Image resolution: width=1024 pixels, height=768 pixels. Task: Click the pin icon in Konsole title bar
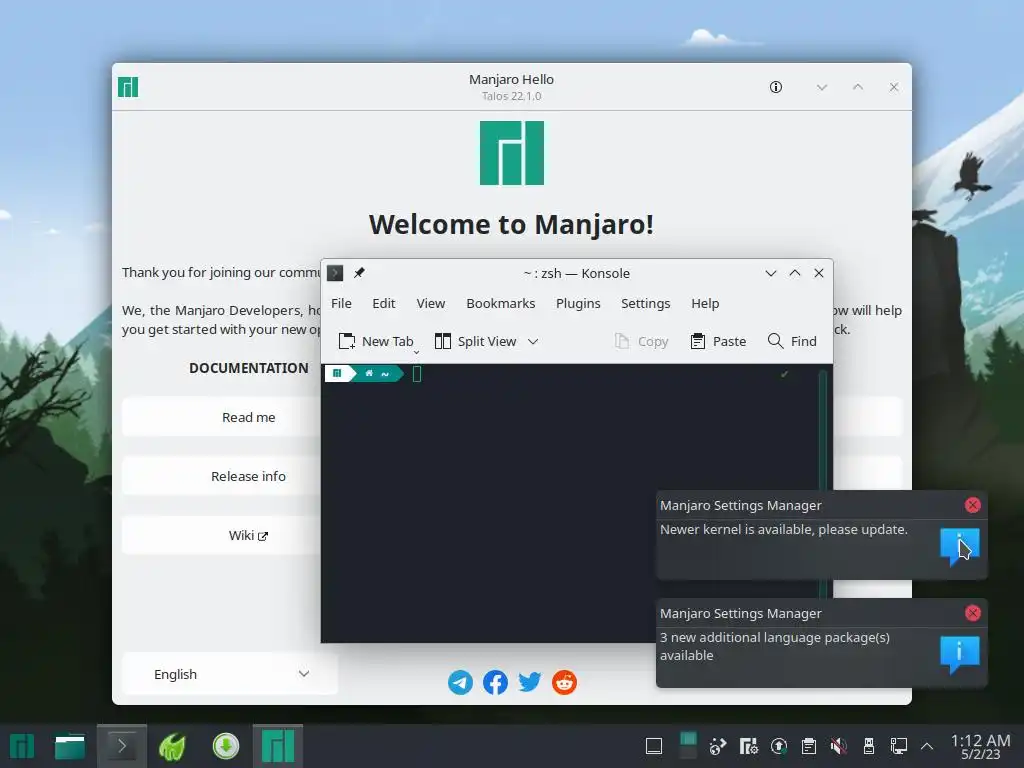(x=359, y=273)
